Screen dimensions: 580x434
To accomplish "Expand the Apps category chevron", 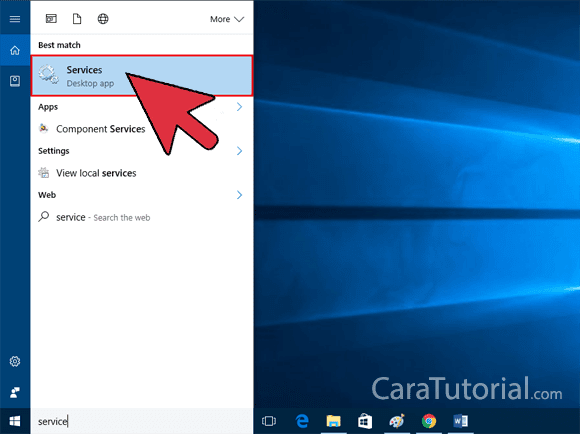I will point(239,107).
